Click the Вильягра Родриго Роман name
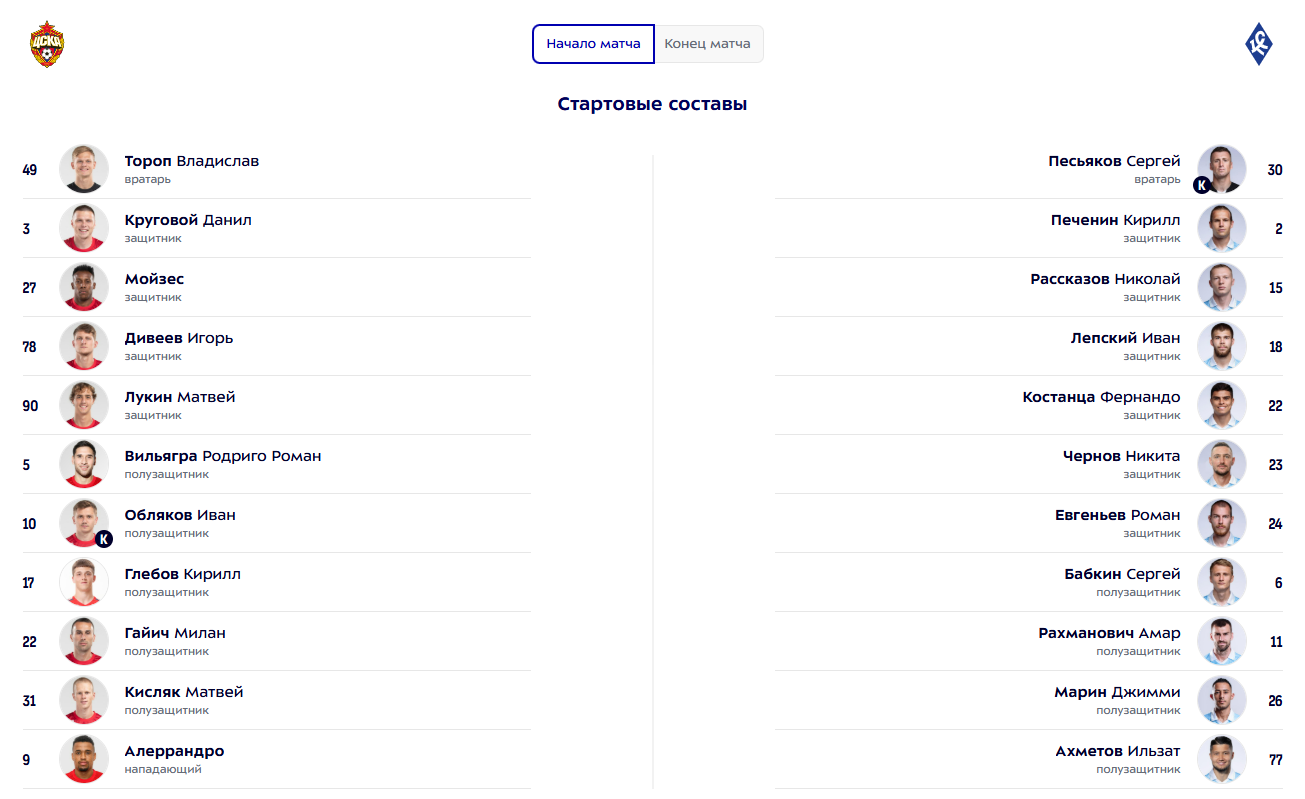Screen dimensions: 1305x799 tap(223, 456)
